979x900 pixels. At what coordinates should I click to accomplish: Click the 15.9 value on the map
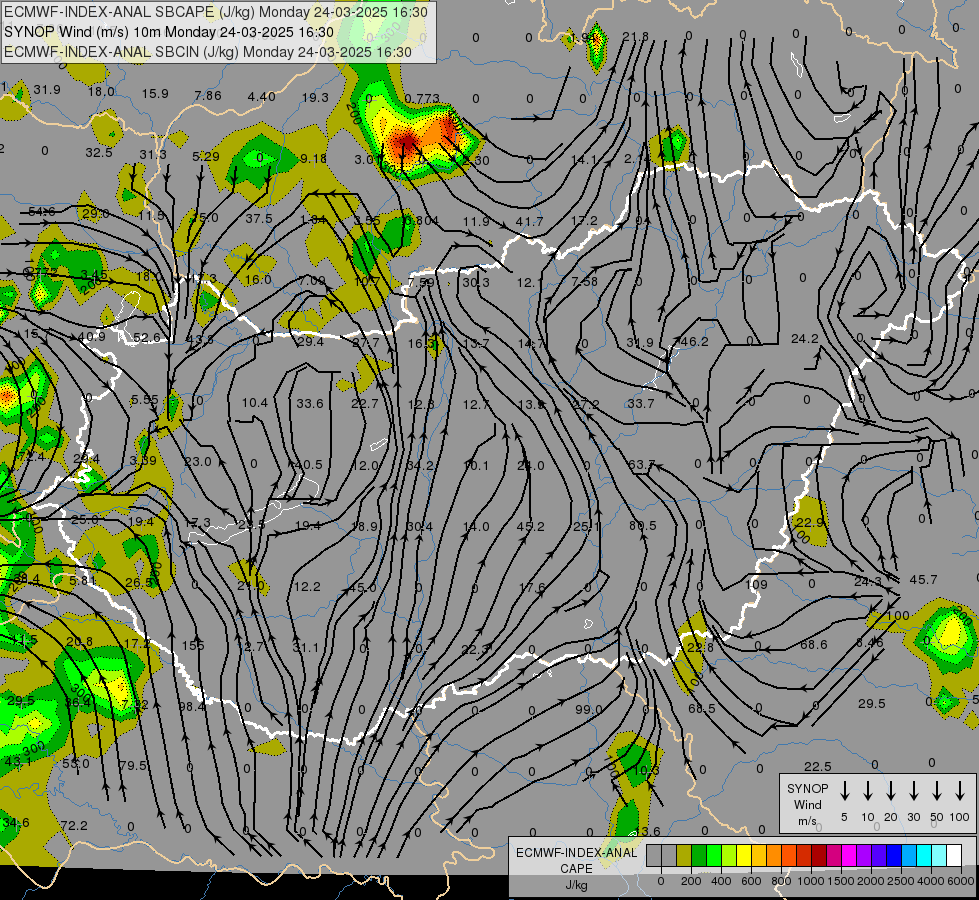(x=155, y=94)
